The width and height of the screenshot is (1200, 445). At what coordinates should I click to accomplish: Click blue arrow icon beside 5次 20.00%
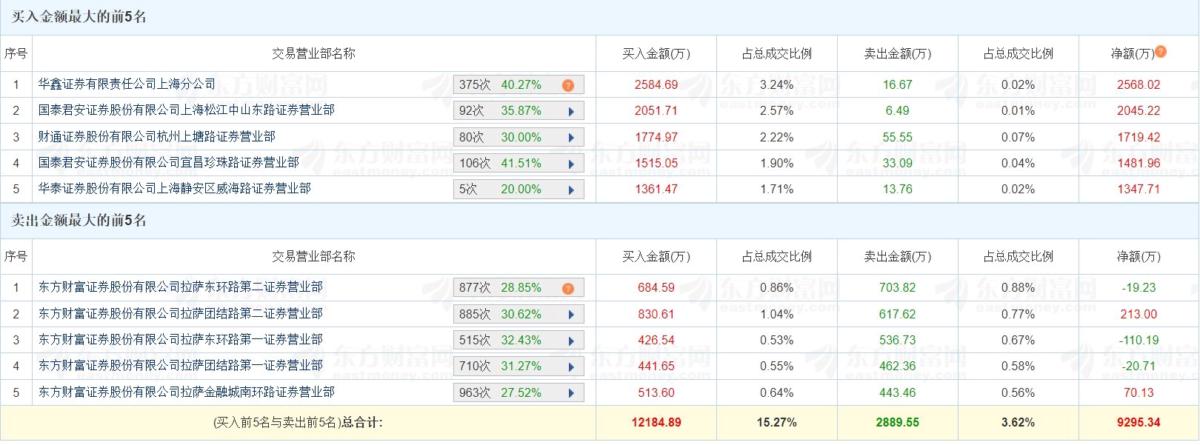571,190
